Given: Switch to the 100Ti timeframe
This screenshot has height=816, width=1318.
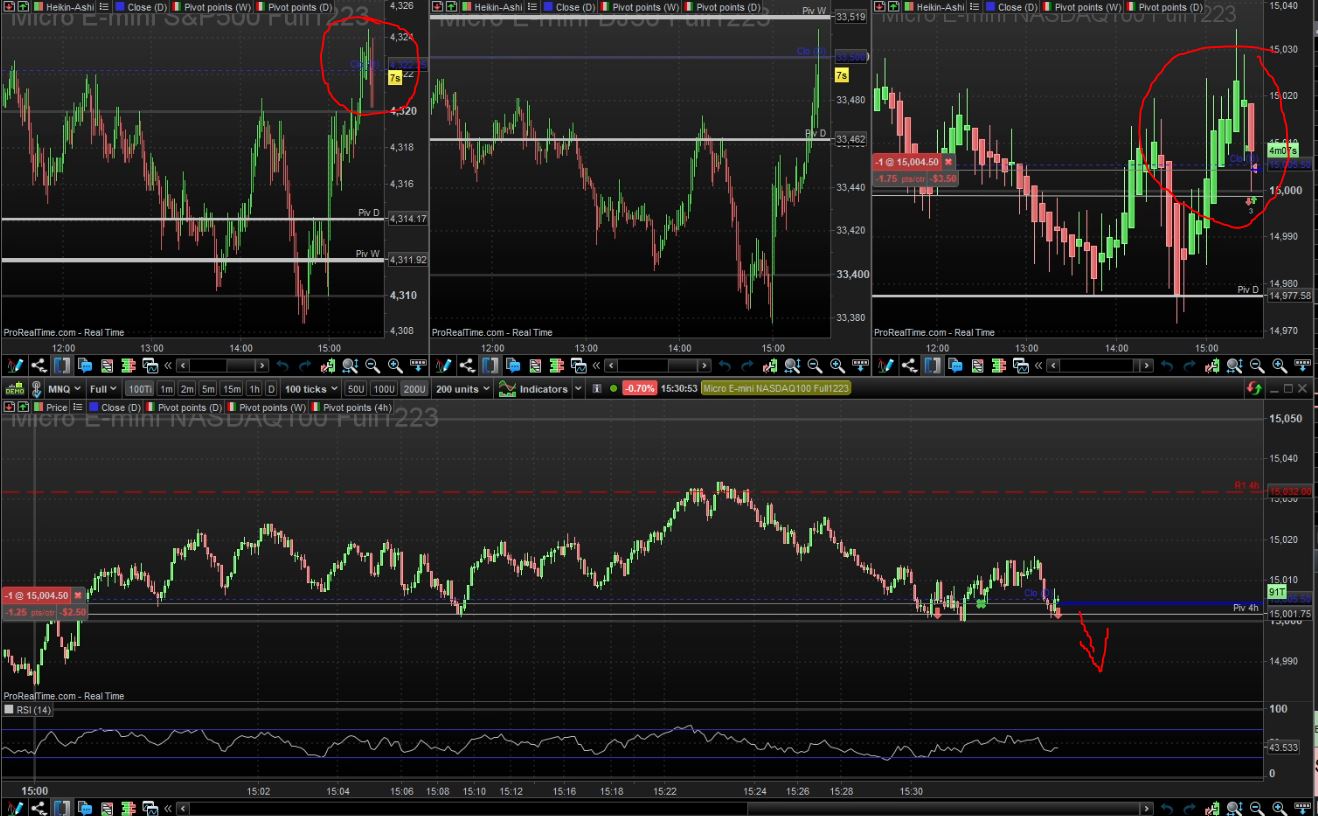Looking at the screenshot, I should [138, 389].
